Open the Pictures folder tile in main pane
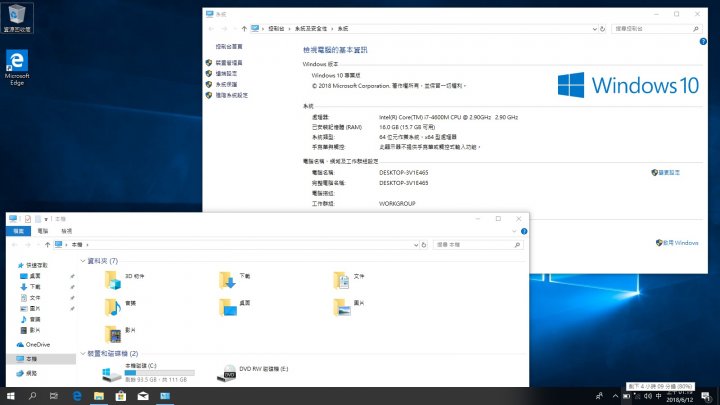 (349, 307)
